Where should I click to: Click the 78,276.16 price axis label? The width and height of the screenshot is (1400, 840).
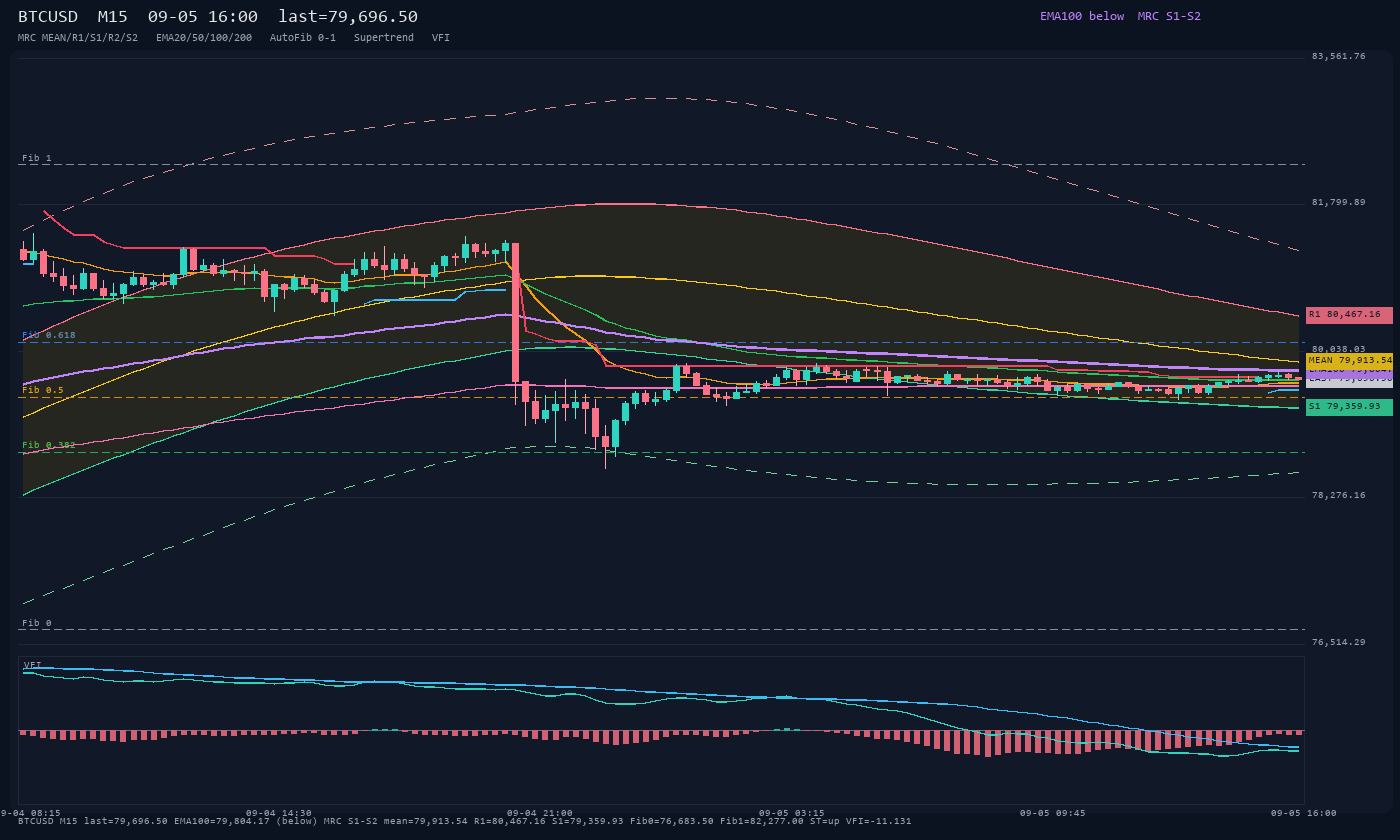[1338, 495]
